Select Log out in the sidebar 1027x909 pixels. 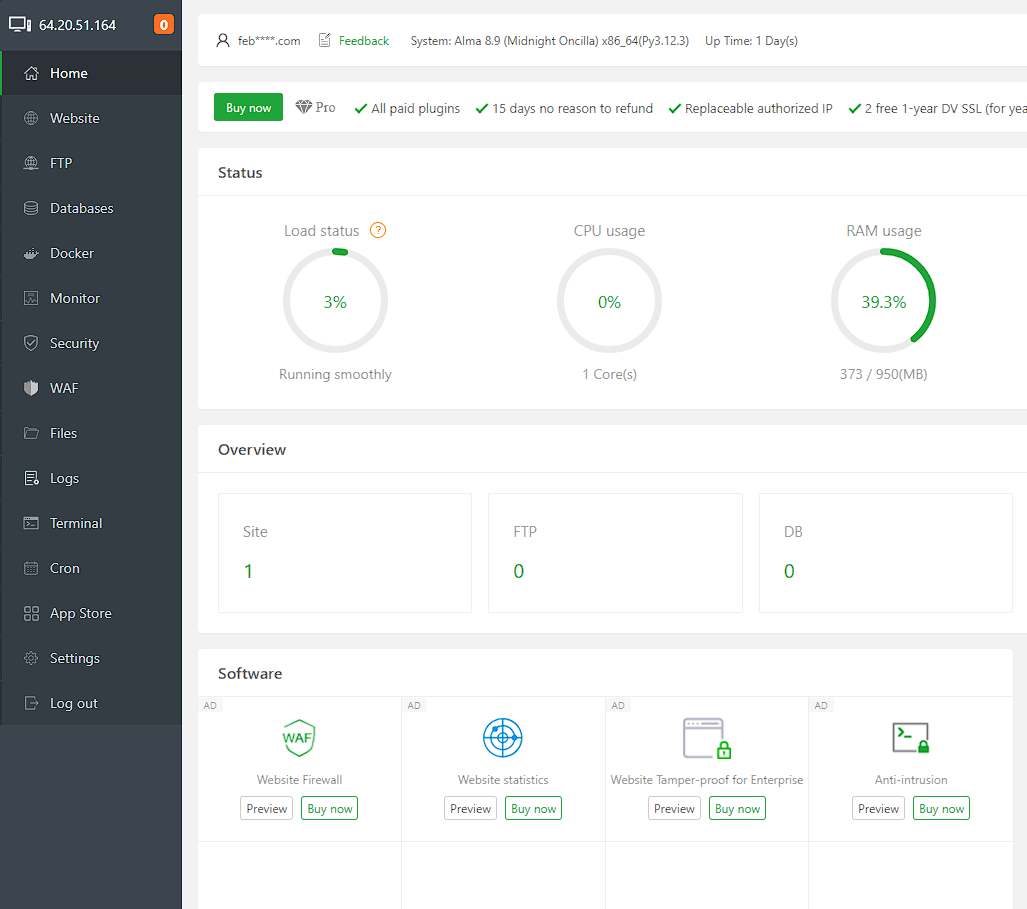coord(92,703)
